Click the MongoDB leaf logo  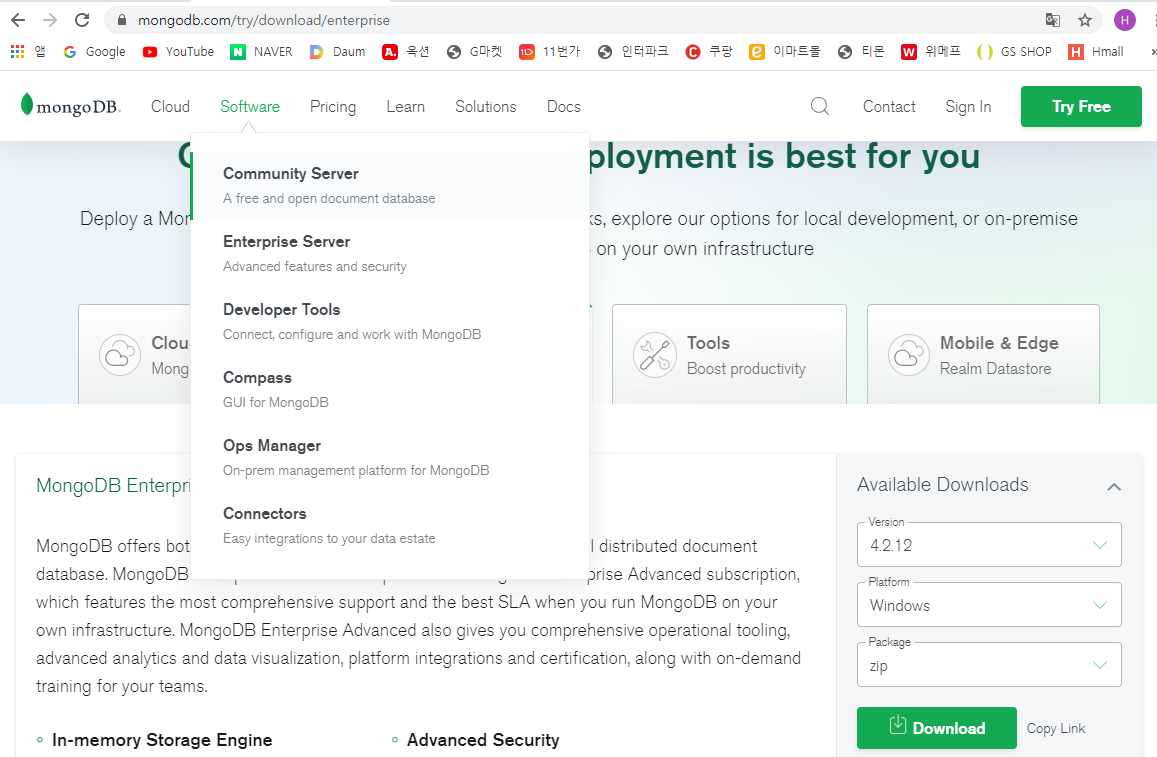70,106
